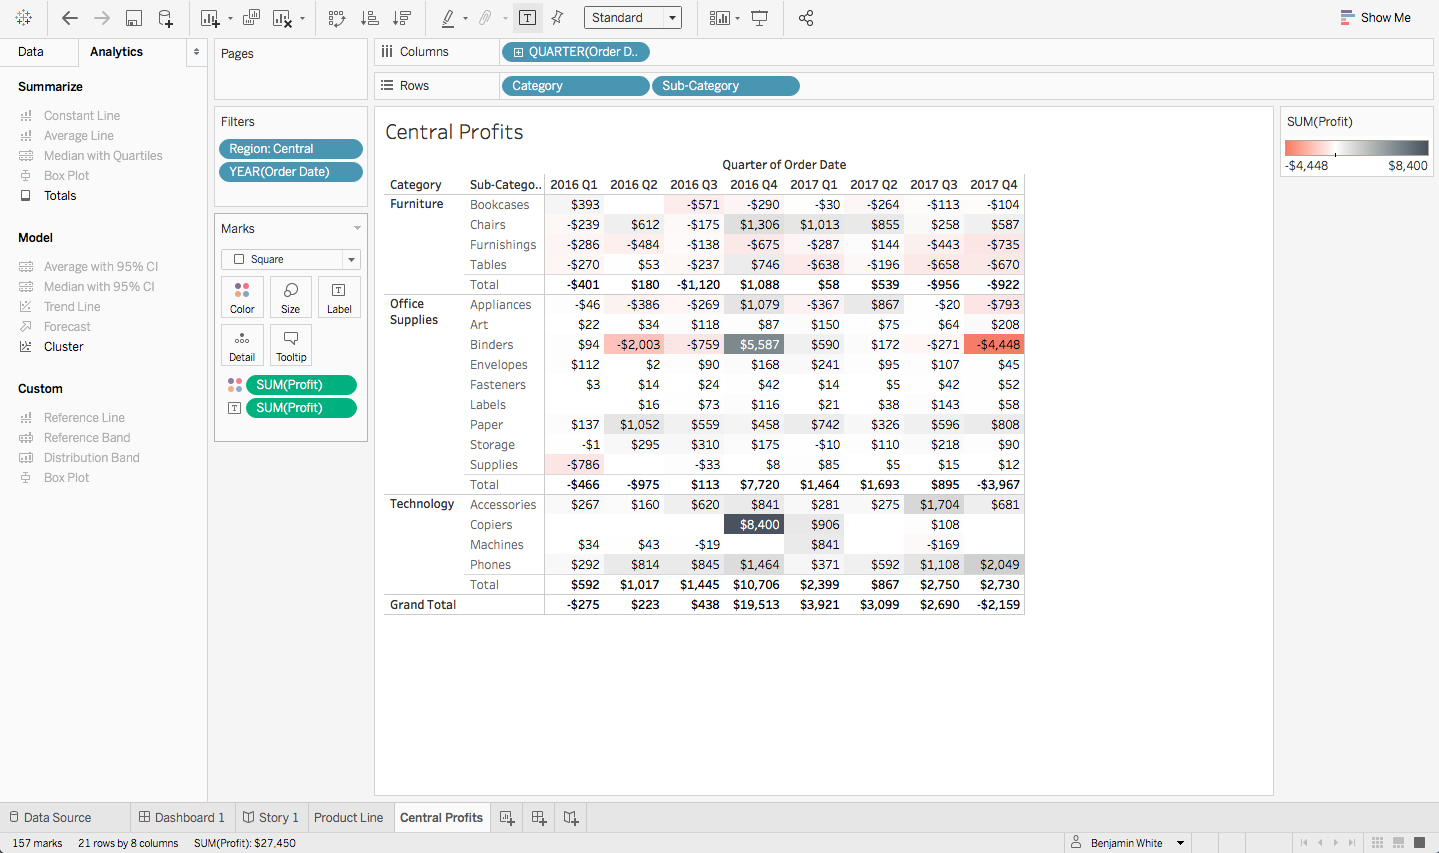Image resolution: width=1439 pixels, height=853 pixels.
Task: Click the Swap Rows and Columns icon
Action: pyautogui.click(x=337, y=18)
